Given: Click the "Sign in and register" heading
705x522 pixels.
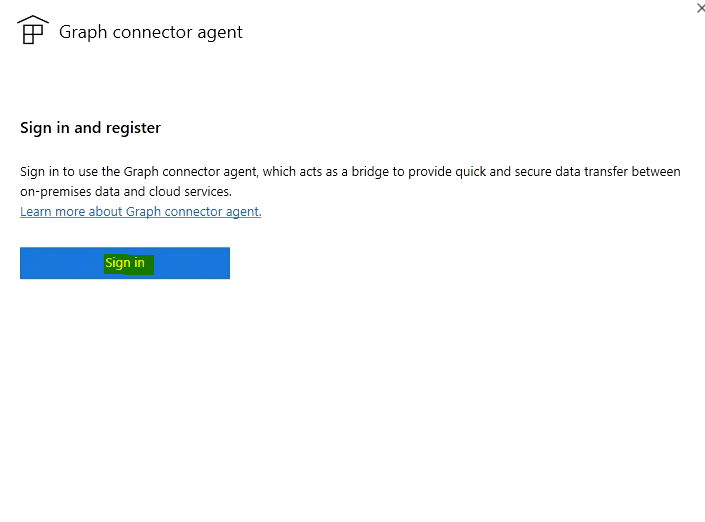Looking at the screenshot, I should (x=90, y=128).
